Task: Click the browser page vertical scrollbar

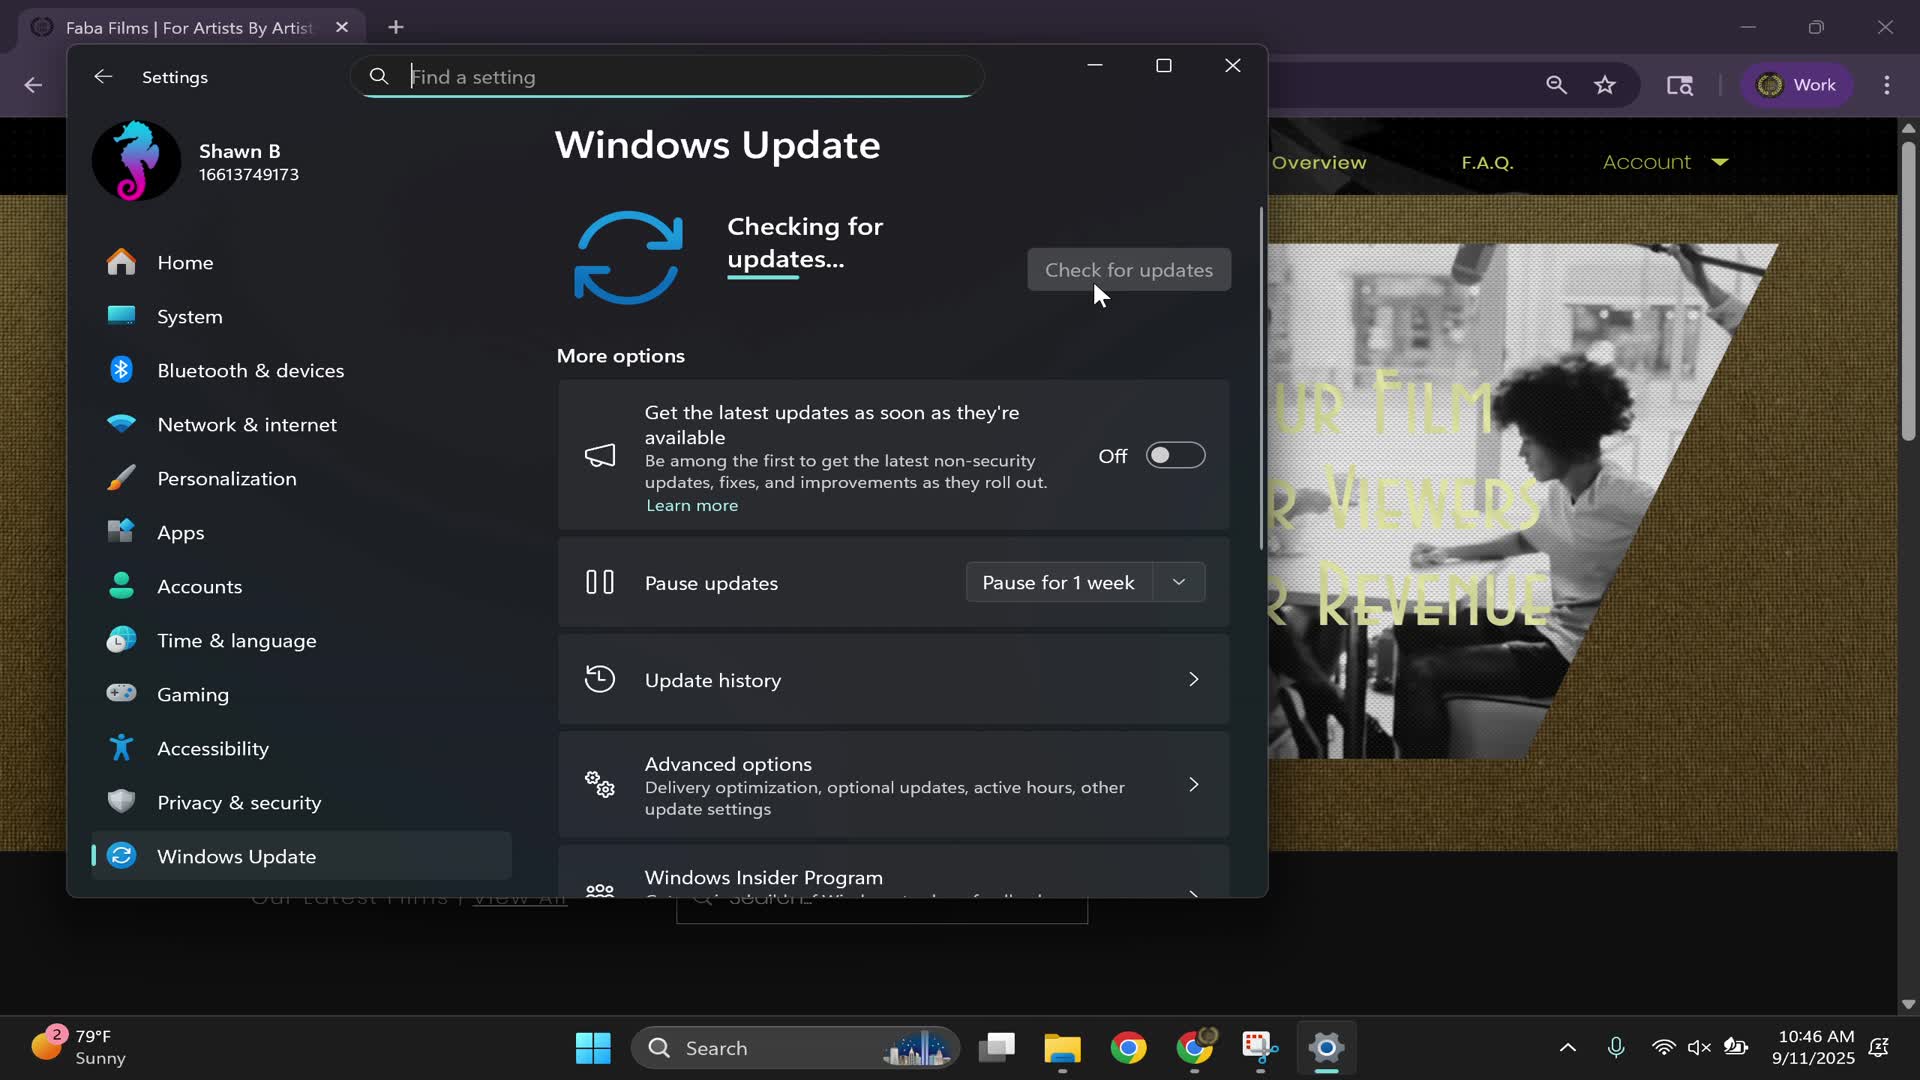Action: 1908,290
